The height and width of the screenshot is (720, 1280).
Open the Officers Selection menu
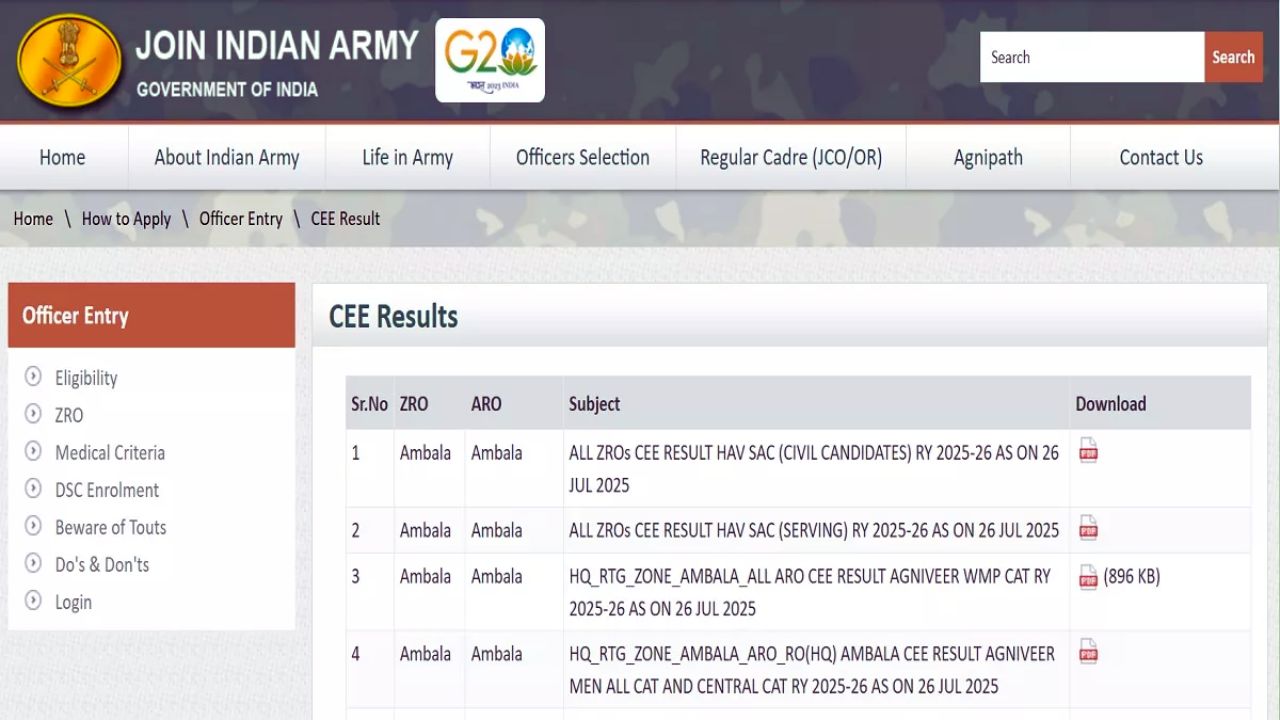(582, 157)
